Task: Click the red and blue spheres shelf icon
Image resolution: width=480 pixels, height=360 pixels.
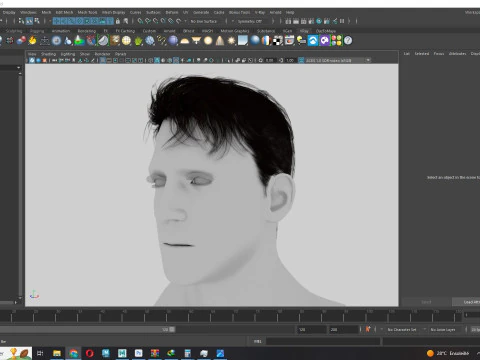Action: 21,41
